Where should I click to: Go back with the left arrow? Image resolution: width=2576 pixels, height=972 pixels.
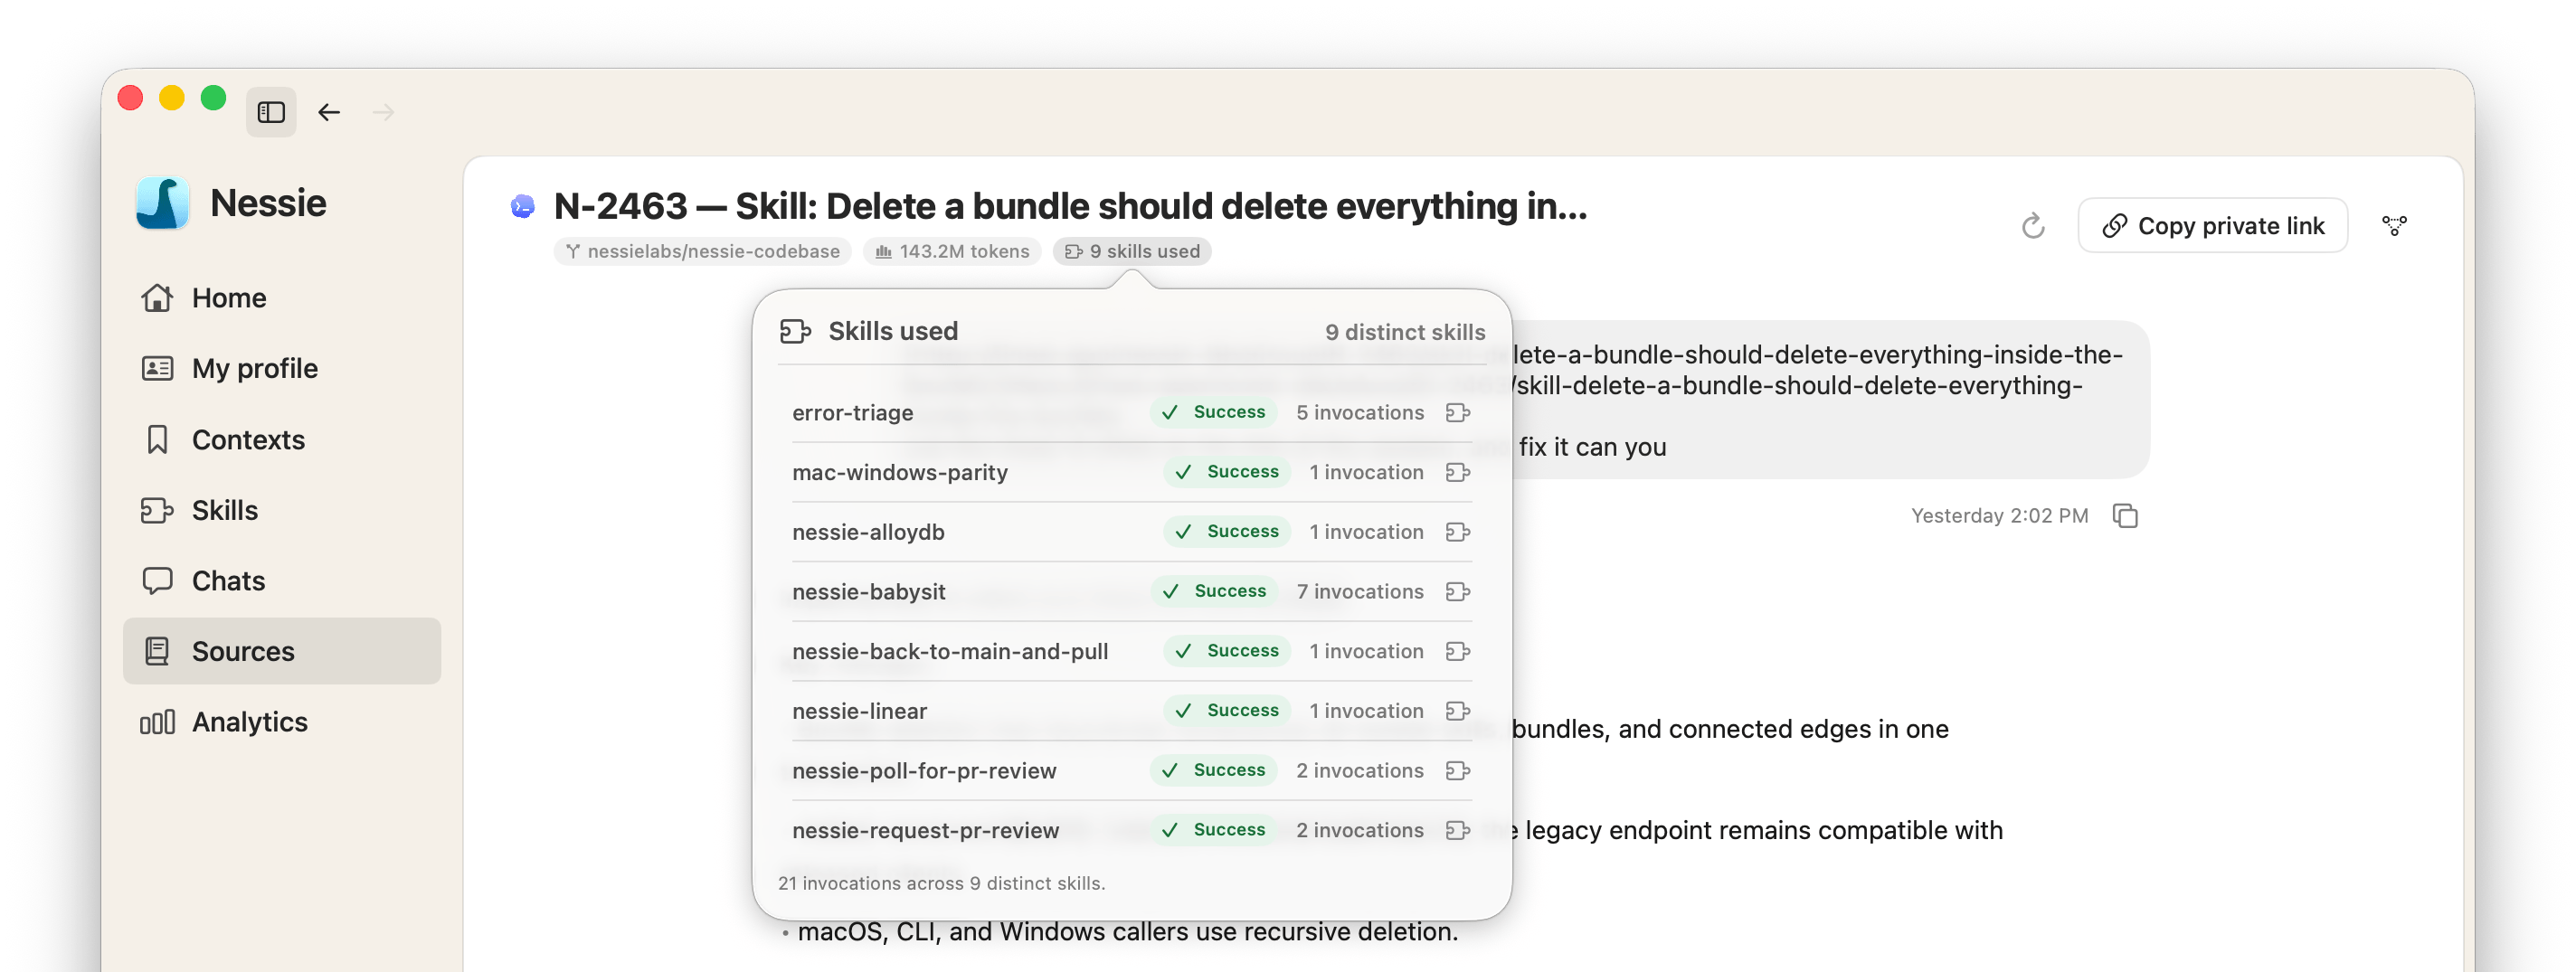click(329, 112)
